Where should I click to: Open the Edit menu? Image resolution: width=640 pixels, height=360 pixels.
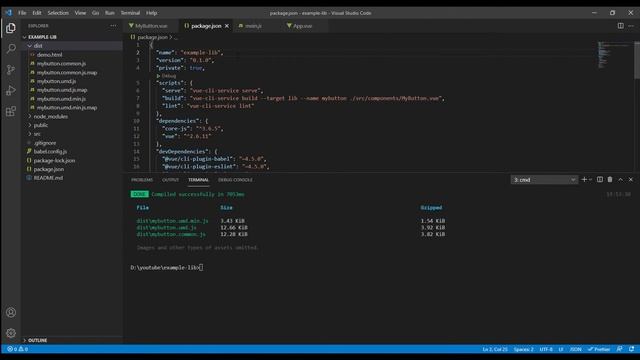tap(37, 13)
